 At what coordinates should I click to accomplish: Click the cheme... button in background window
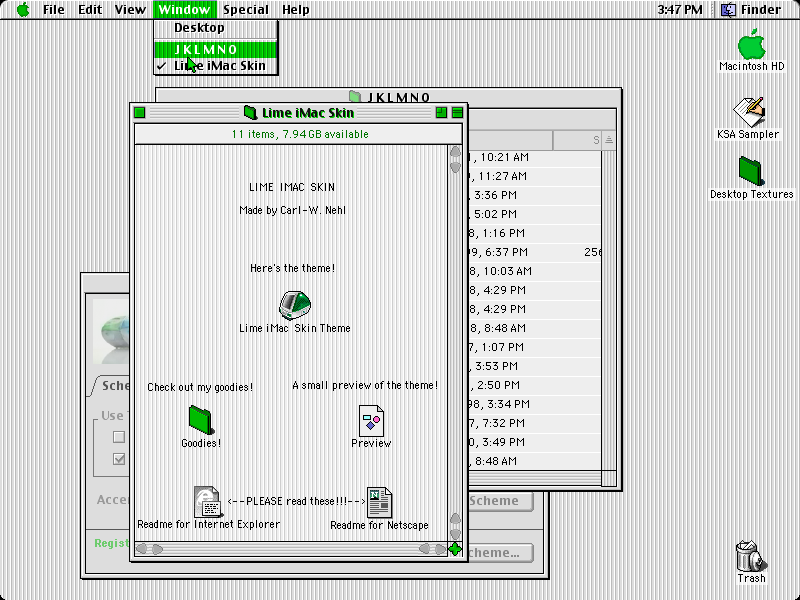pos(501,553)
